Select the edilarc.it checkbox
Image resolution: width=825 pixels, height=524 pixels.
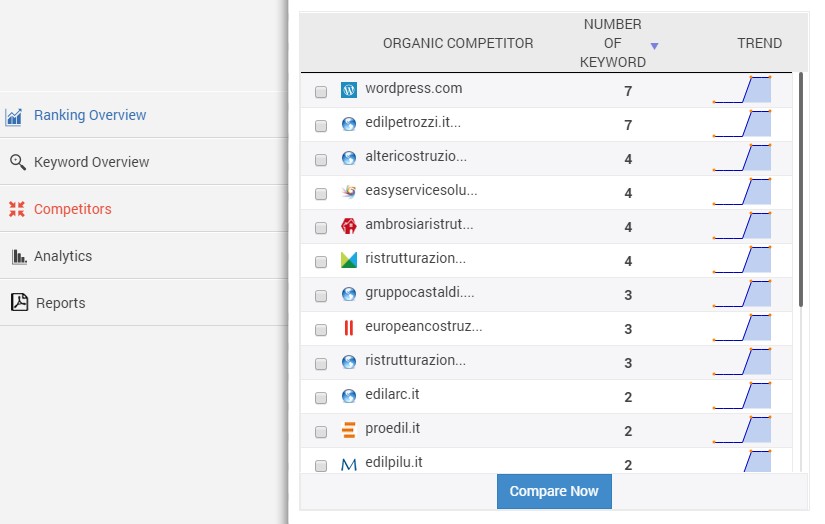click(x=321, y=398)
